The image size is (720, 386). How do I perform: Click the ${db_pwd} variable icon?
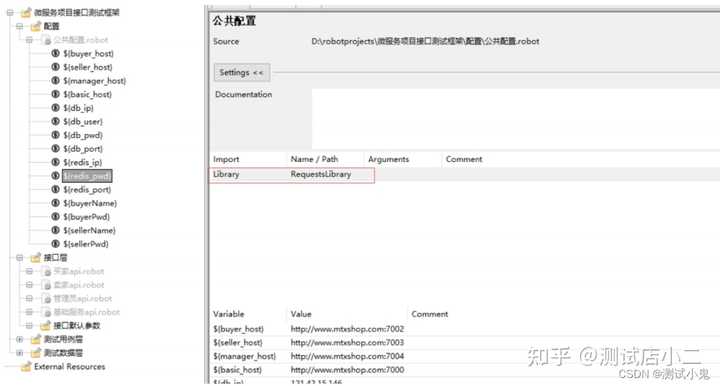(x=56, y=135)
